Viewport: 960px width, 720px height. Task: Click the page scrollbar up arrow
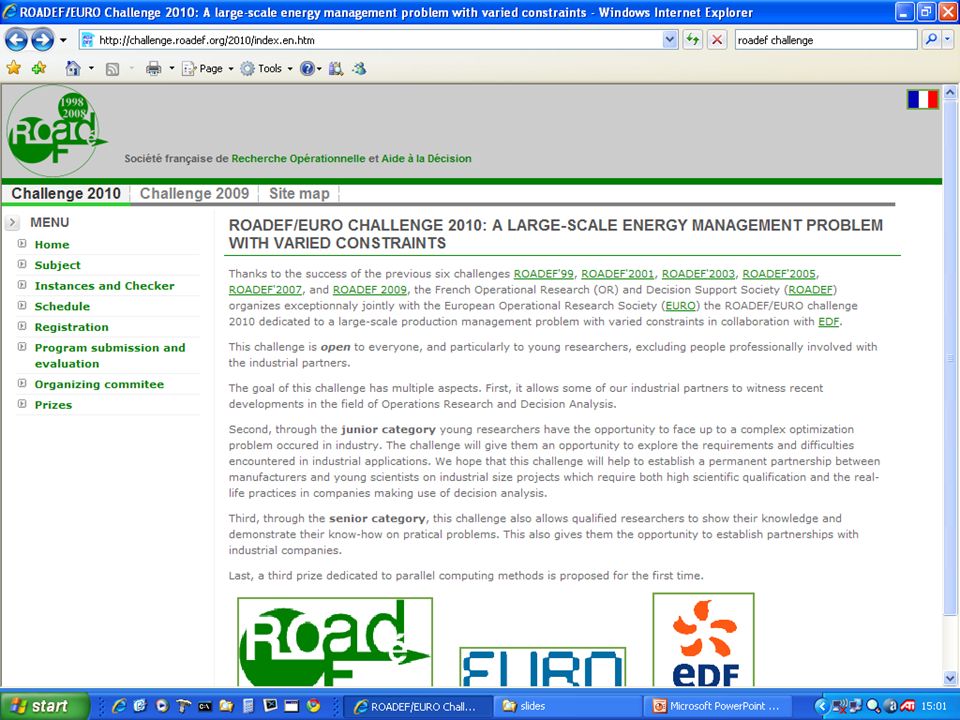click(x=950, y=92)
